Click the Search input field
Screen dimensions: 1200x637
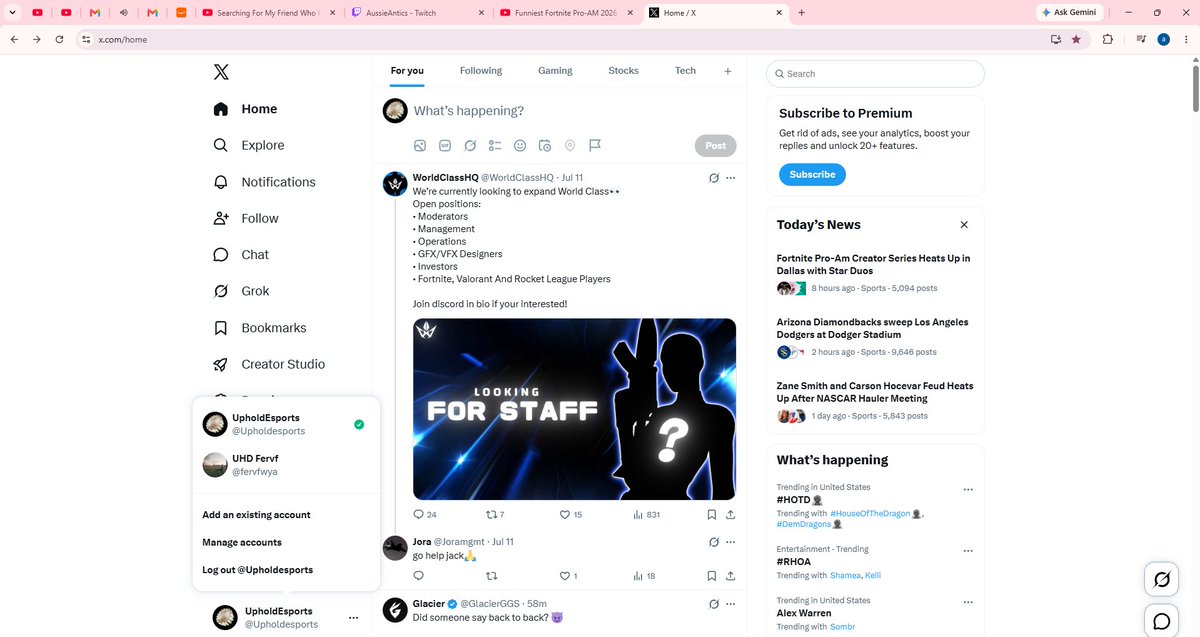tap(875, 74)
